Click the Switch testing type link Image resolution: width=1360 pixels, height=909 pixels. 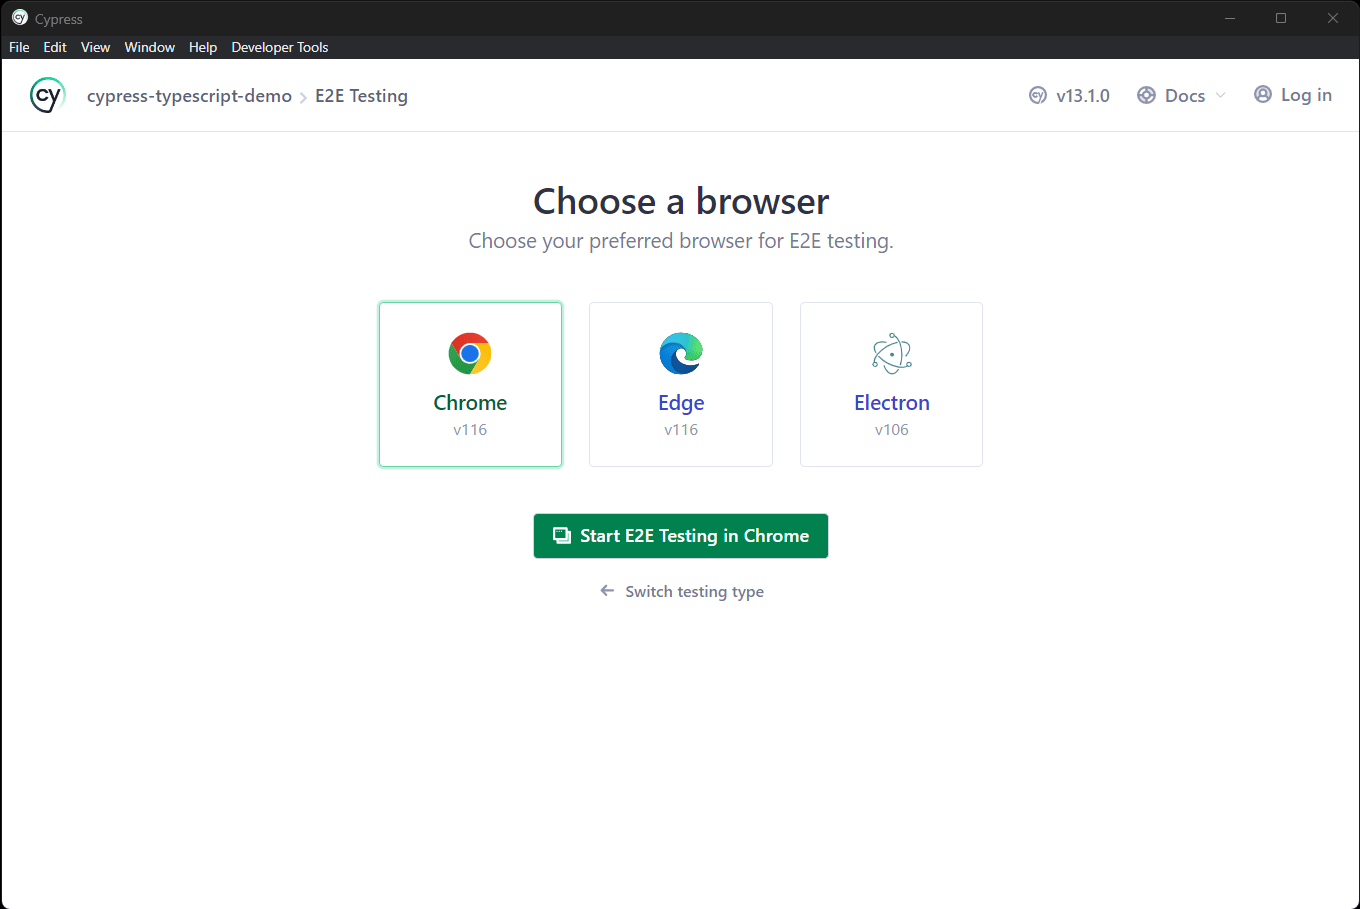point(694,591)
